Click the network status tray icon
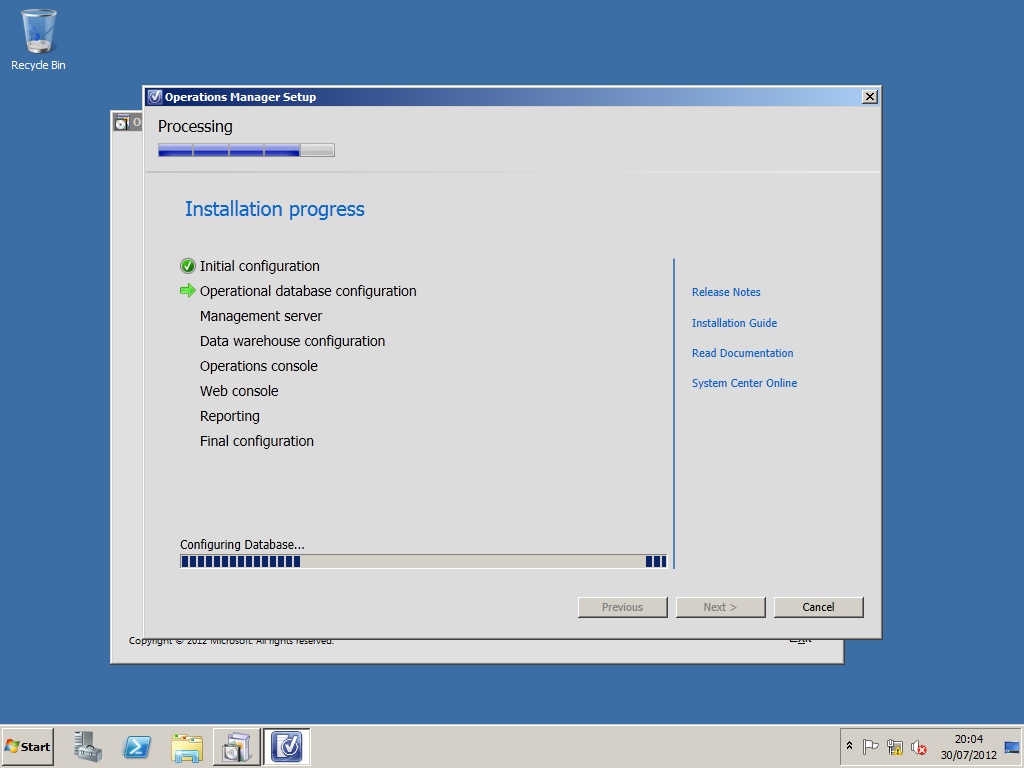This screenshot has width=1024, height=768. (895, 746)
